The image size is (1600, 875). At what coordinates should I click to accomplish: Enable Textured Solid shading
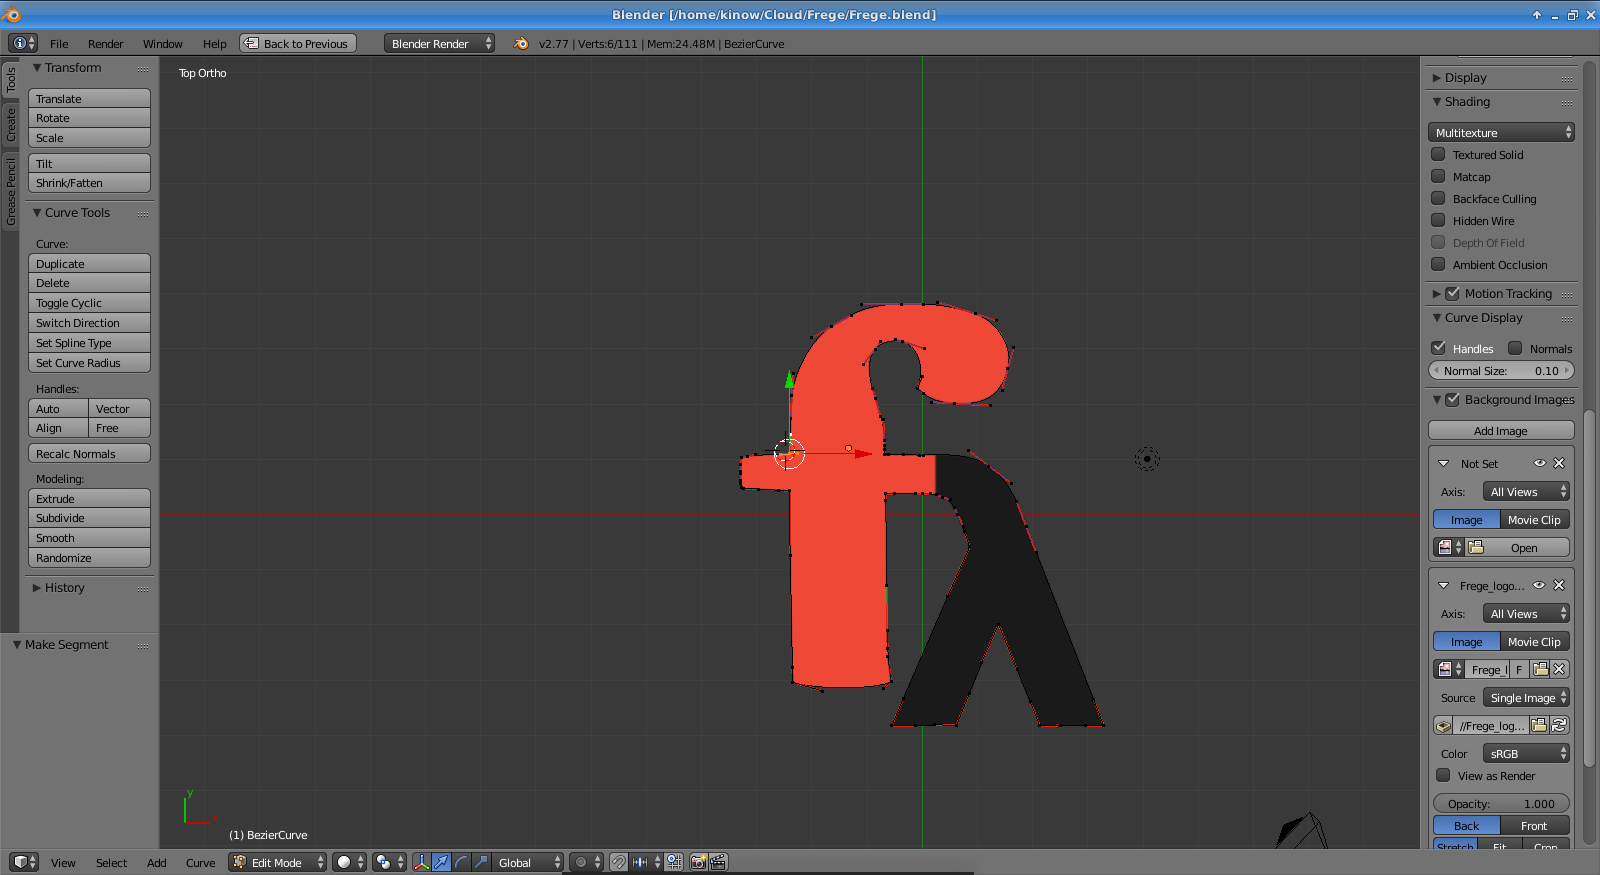1438,154
